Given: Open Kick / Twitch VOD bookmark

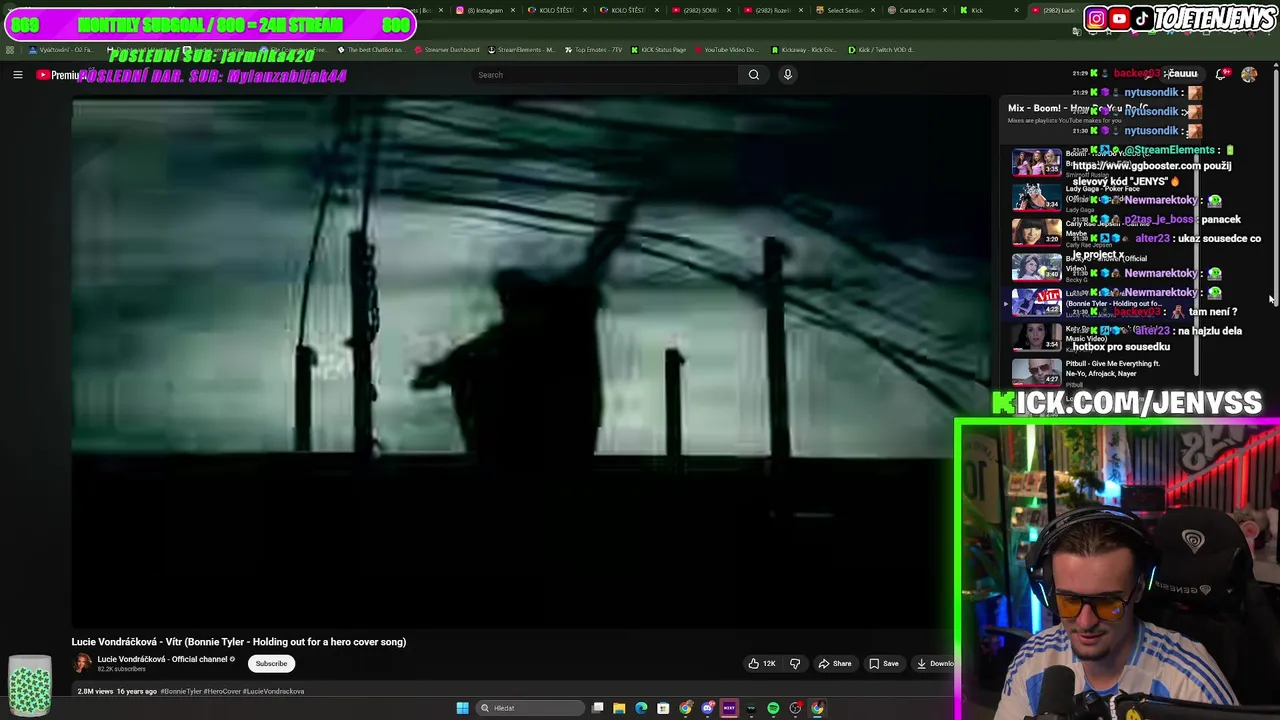Looking at the screenshot, I should 881,49.
